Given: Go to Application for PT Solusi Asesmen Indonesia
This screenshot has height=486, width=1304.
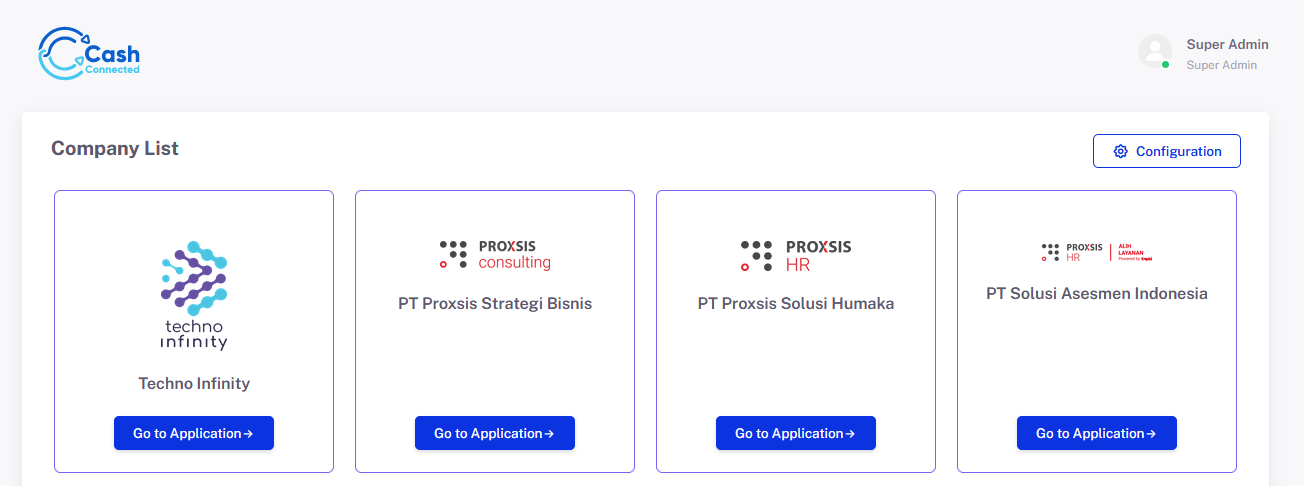Looking at the screenshot, I should click(x=1097, y=433).
